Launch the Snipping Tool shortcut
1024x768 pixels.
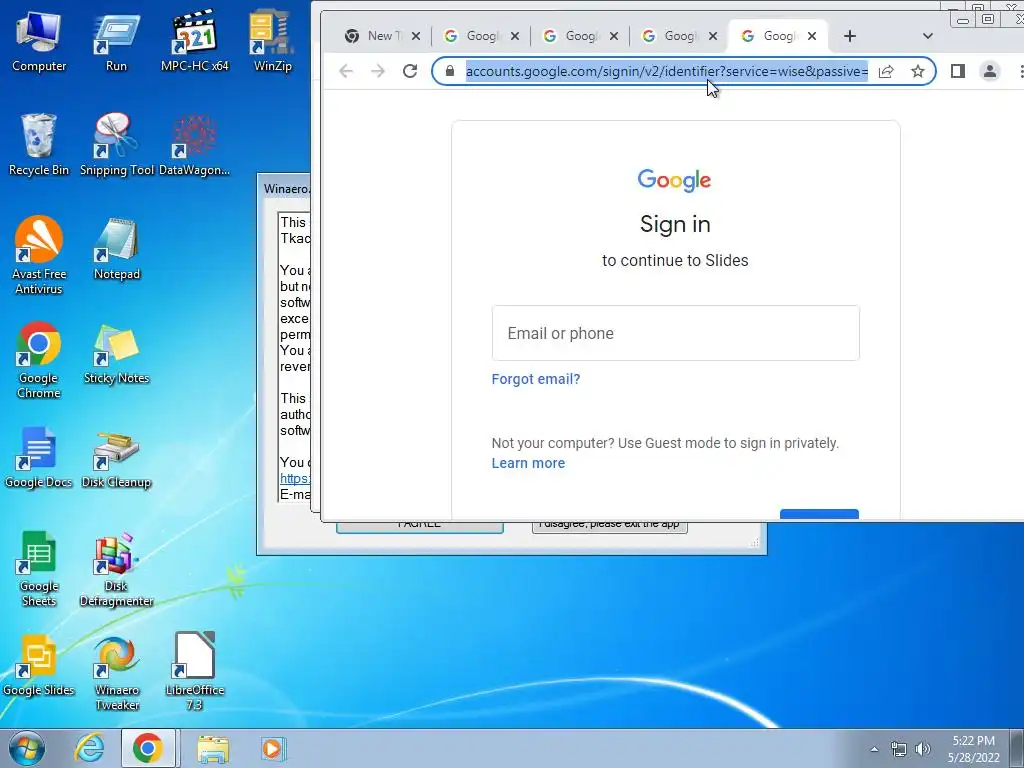pyautogui.click(x=116, y=144)
